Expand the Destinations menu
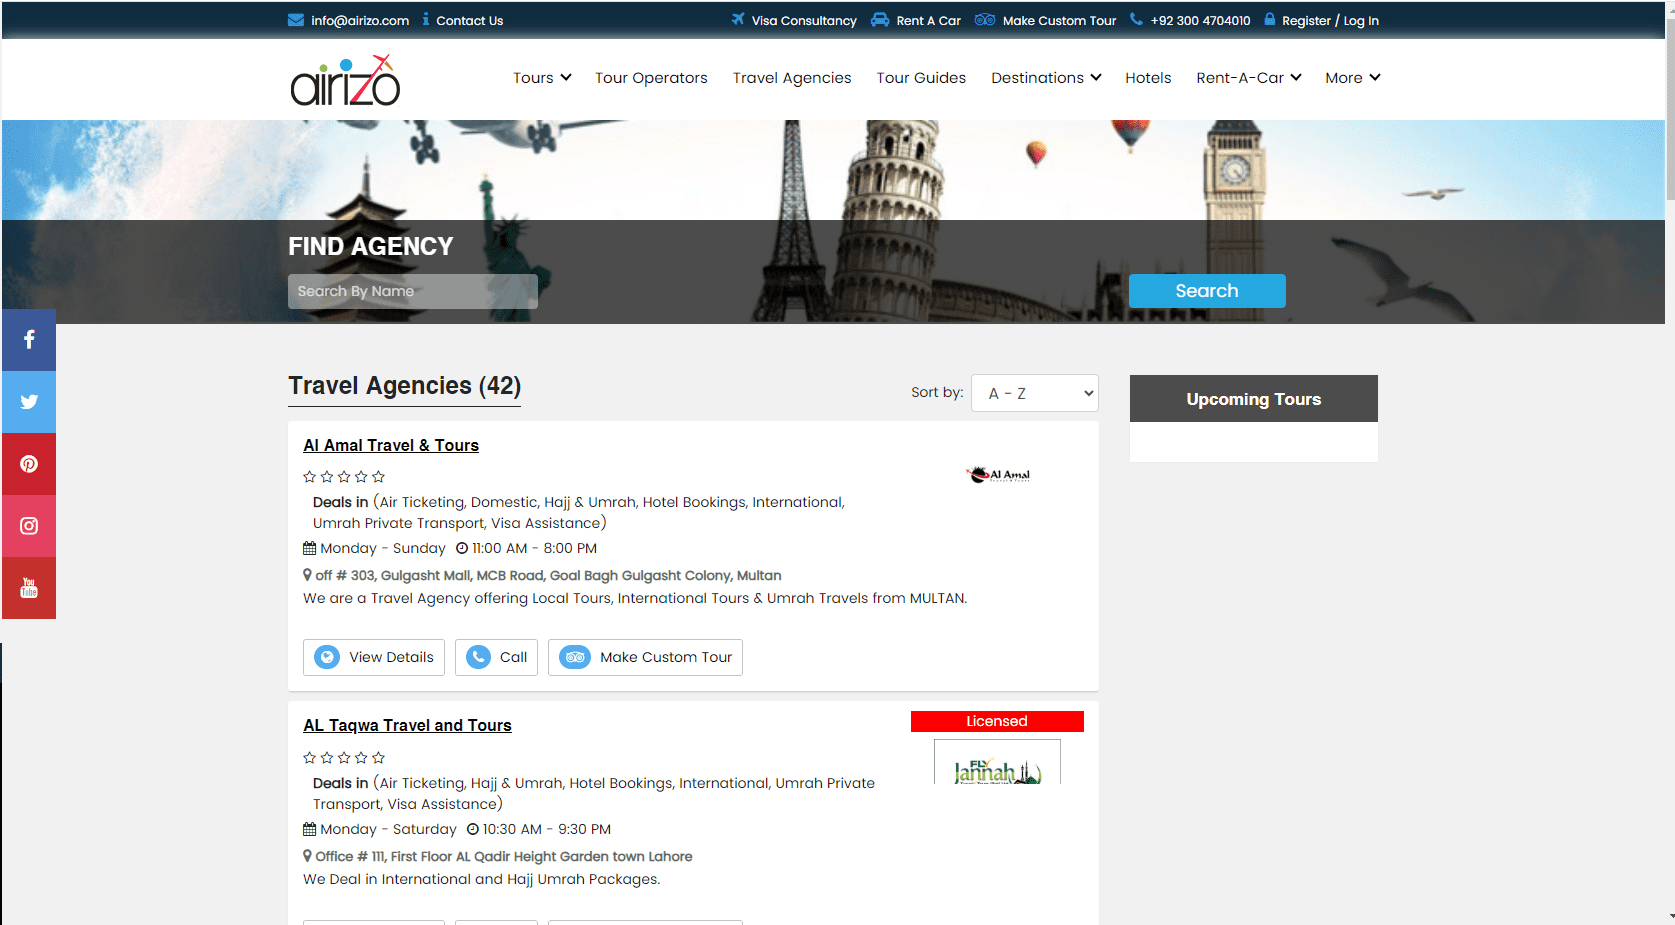 point(1045,78)
